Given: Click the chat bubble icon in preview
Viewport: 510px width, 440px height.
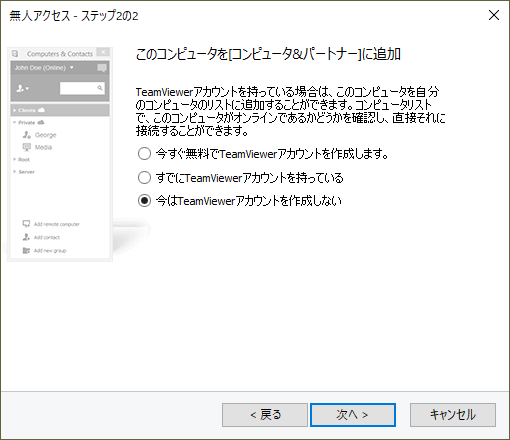Looking at the screenshot, I should tap(102, 68).
